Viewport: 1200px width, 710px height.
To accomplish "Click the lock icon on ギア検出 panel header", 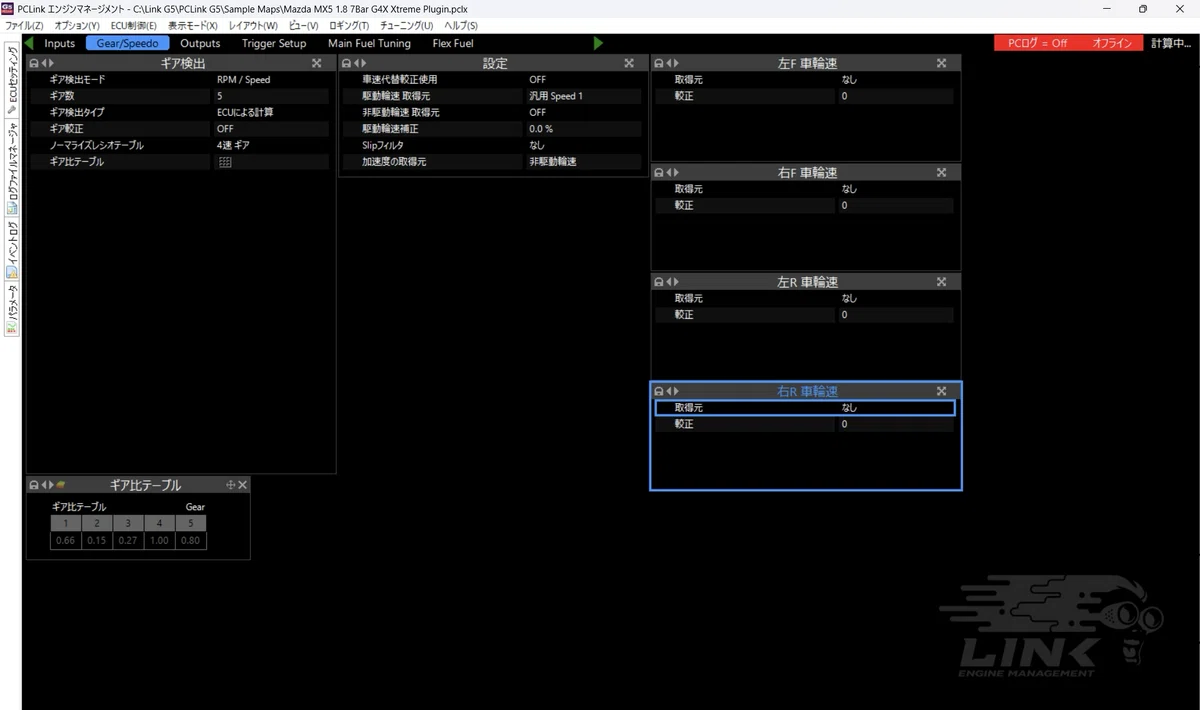I will 34,63.
